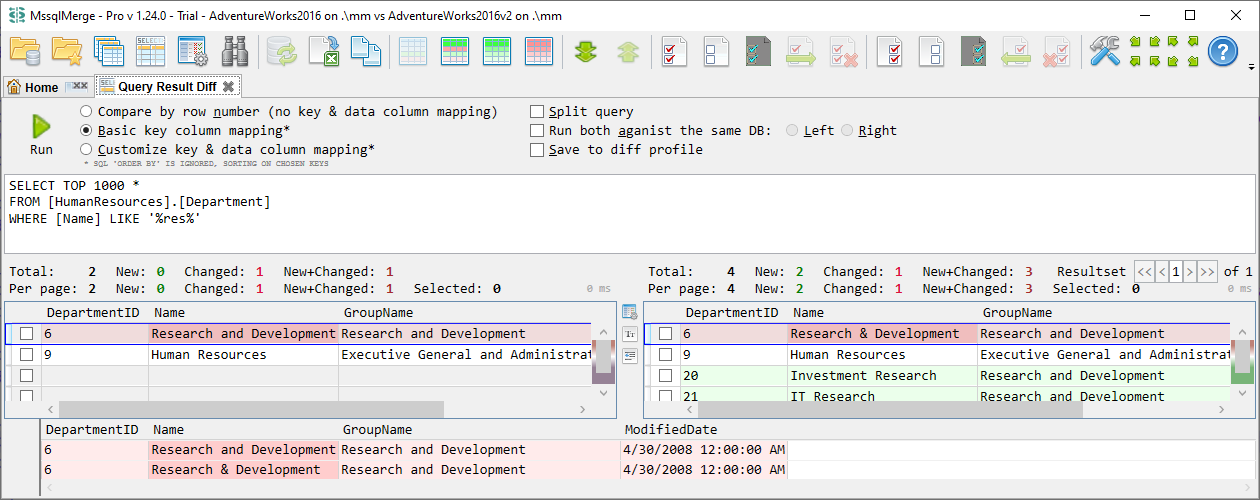
Task: Click the all-green rows grid icon
Action: tap(497, 51)
